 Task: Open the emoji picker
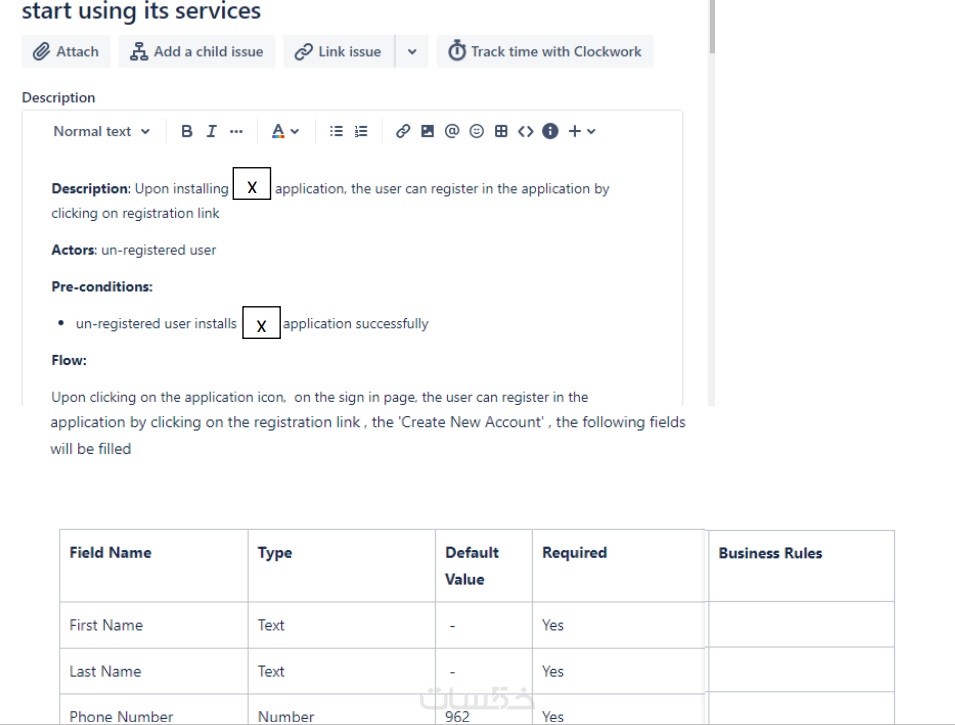coord(477,131)
